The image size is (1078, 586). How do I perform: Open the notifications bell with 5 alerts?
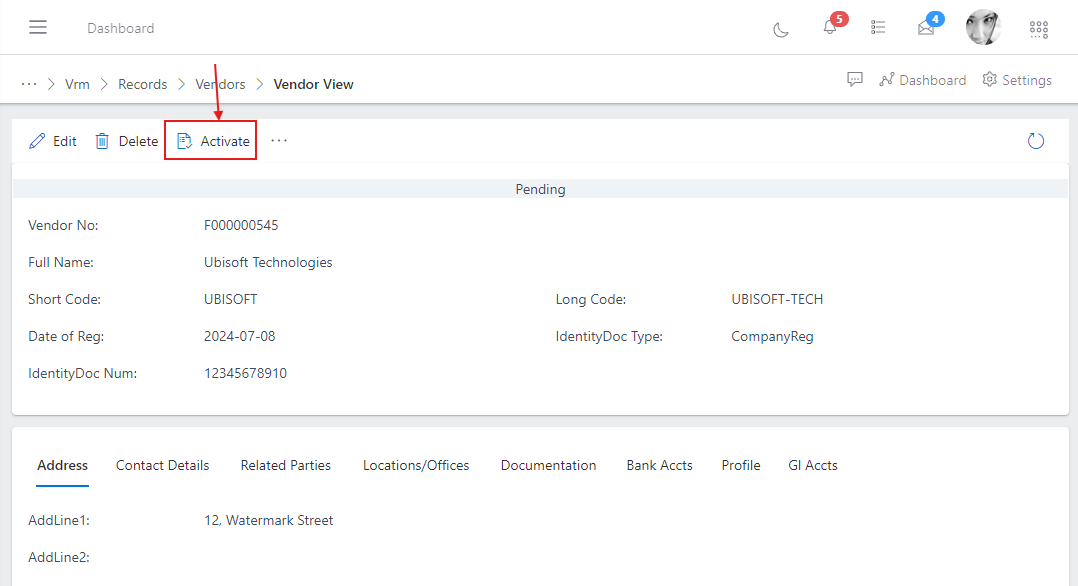830,29
